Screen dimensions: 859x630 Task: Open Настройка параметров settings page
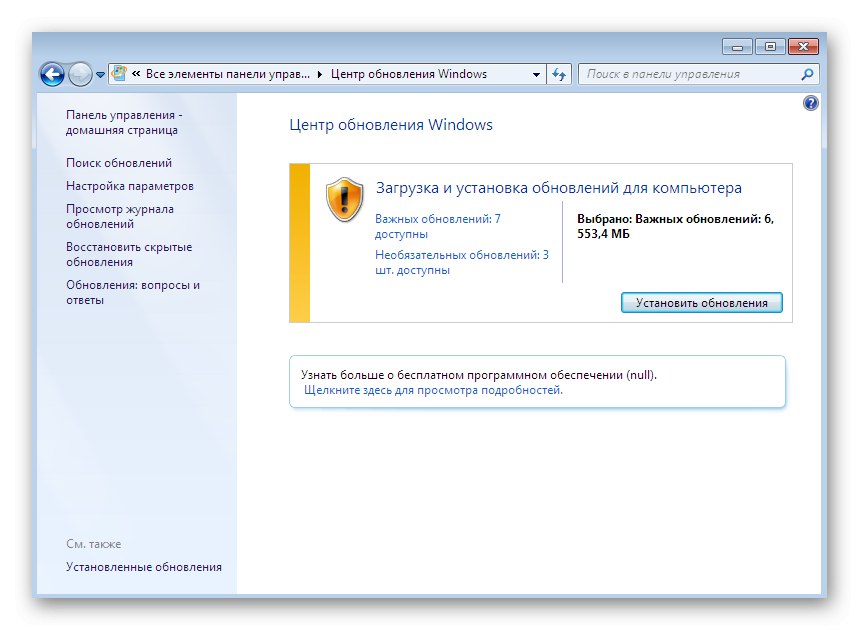click(x=126, y=185)
